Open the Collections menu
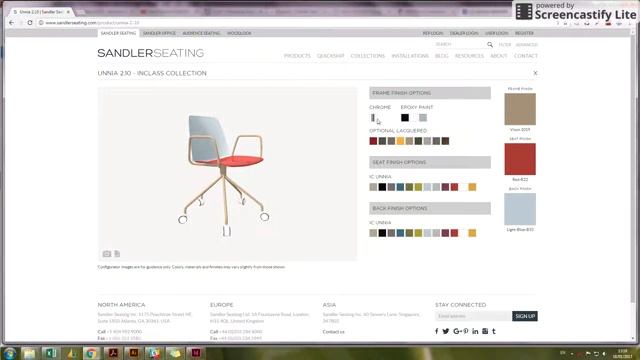 click(368, 56)
